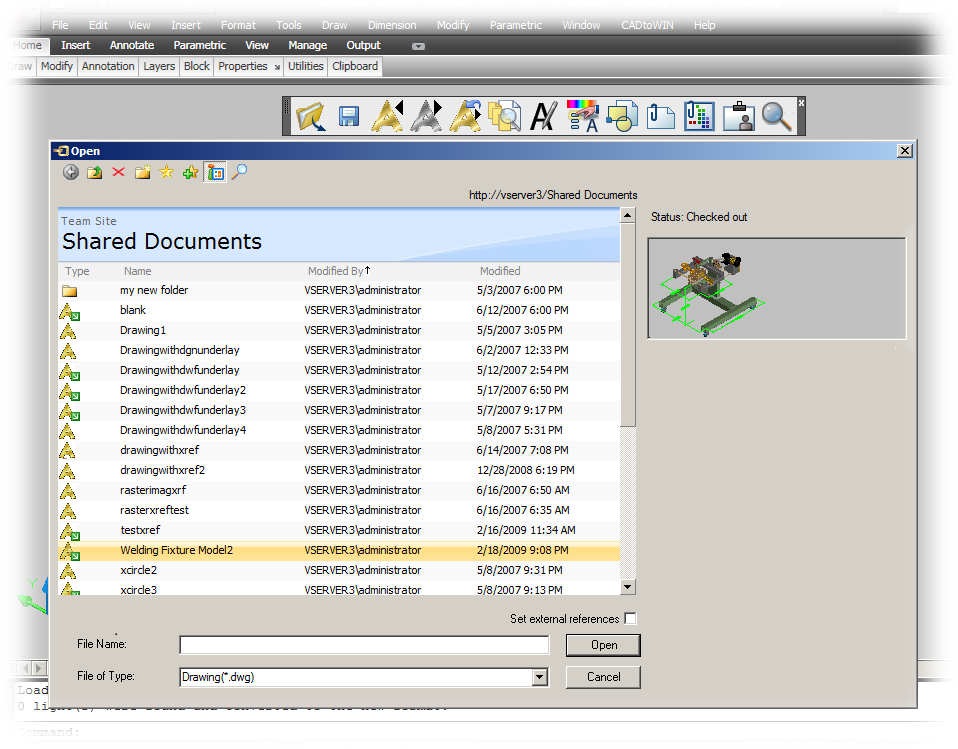Sort by the Modified column header

pos(500,271)
